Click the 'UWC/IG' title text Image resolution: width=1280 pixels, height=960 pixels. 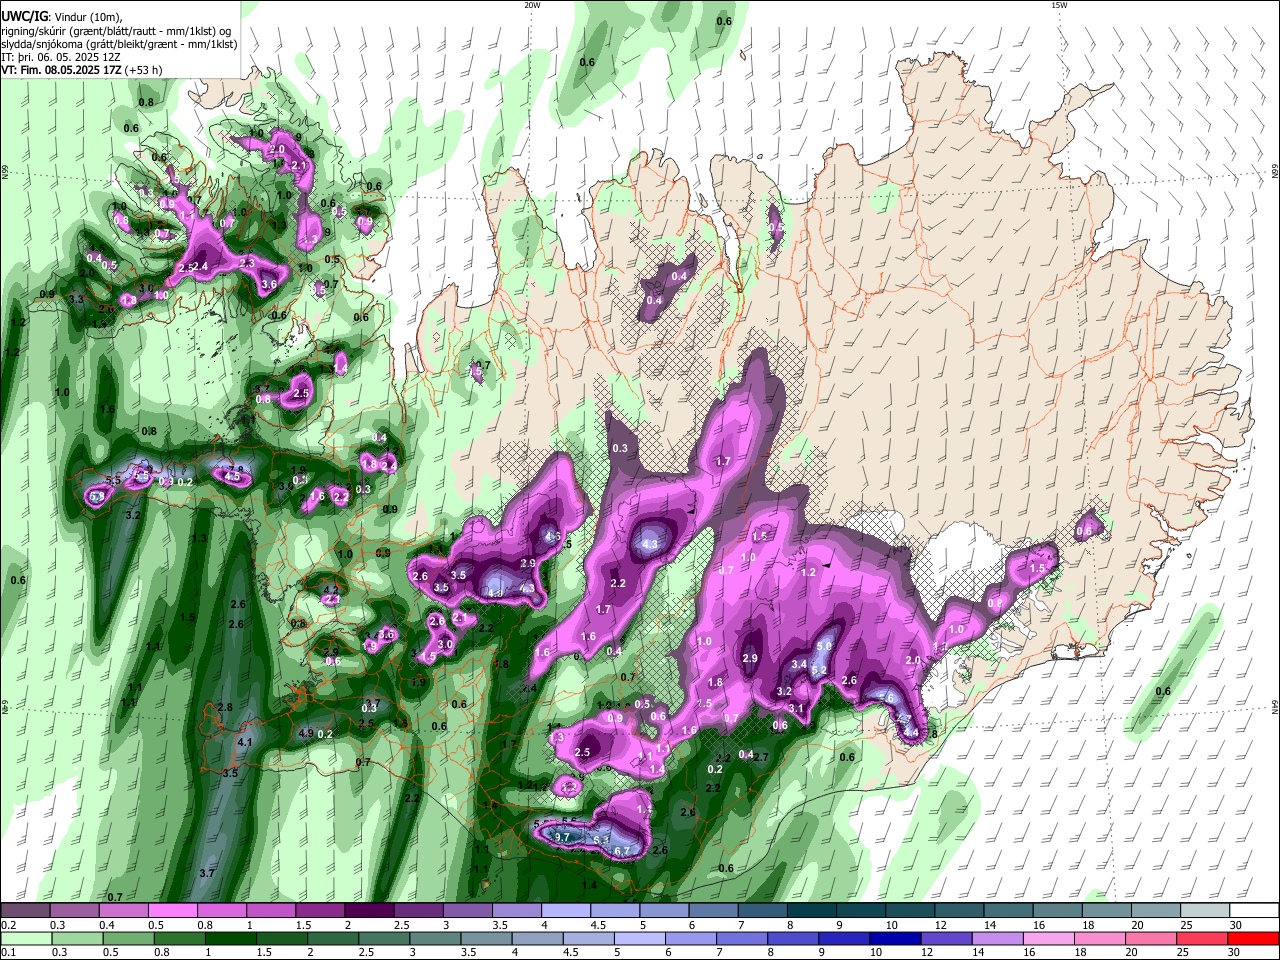pos(24,17)
